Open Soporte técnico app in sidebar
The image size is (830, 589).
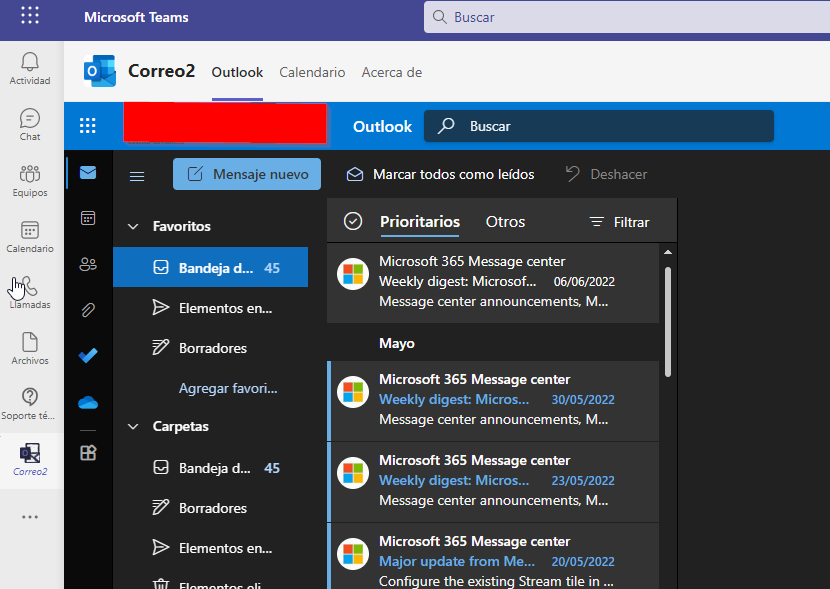30,405
